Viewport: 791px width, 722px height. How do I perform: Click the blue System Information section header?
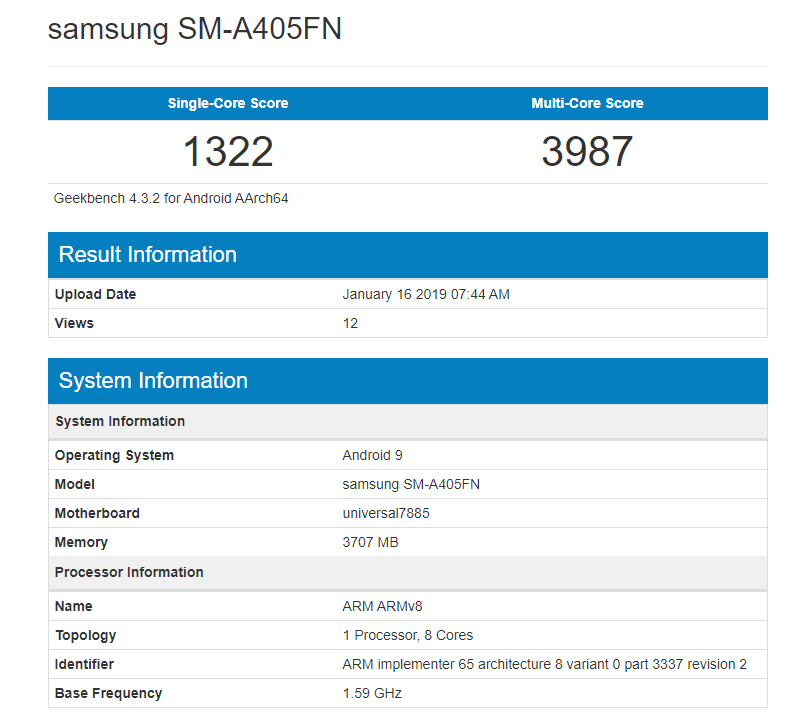tap(153, 380)
